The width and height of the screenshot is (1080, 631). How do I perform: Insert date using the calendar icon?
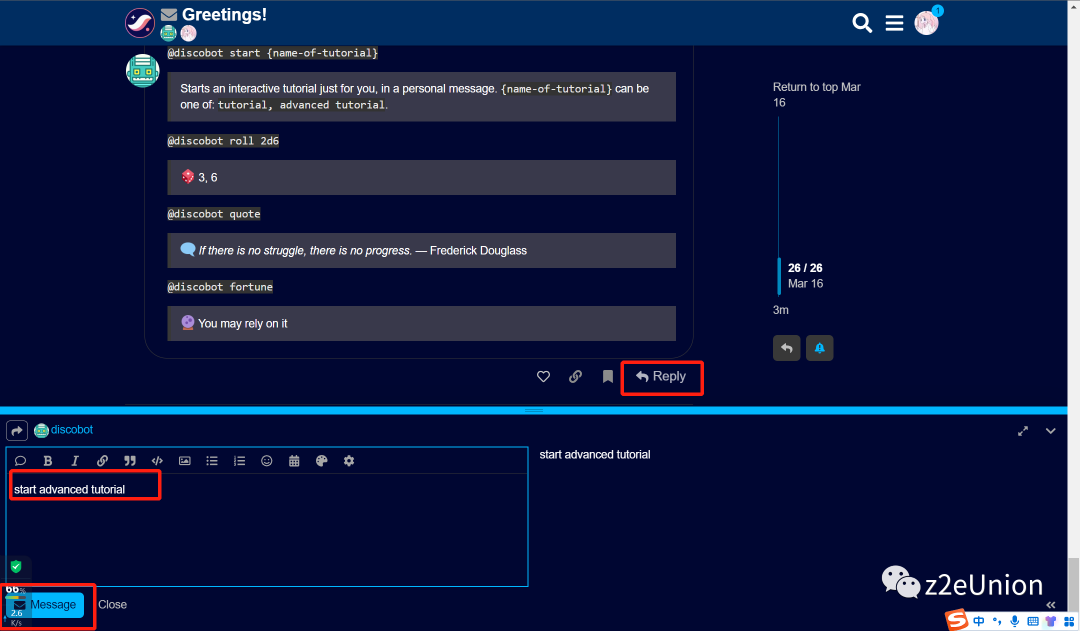[x=294, y=461]
